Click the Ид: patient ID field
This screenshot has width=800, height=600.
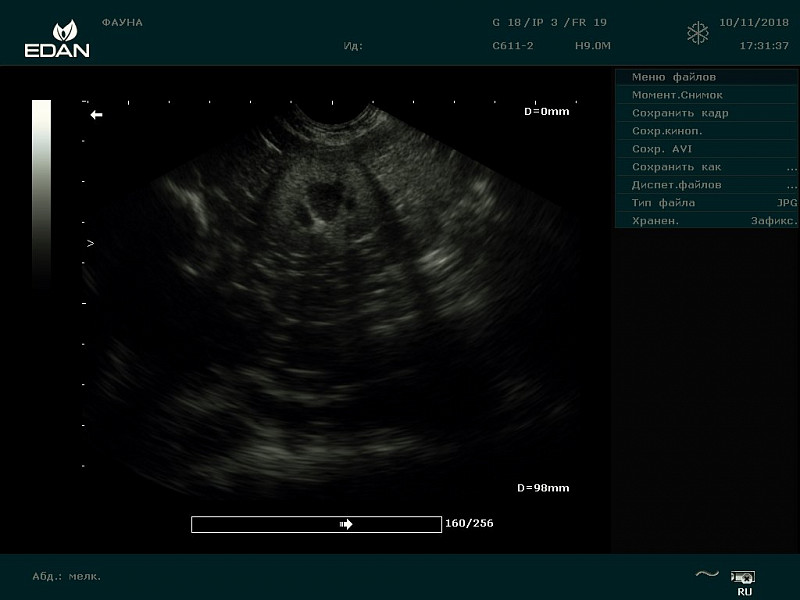pyautogui.click(x=353, y=46)
